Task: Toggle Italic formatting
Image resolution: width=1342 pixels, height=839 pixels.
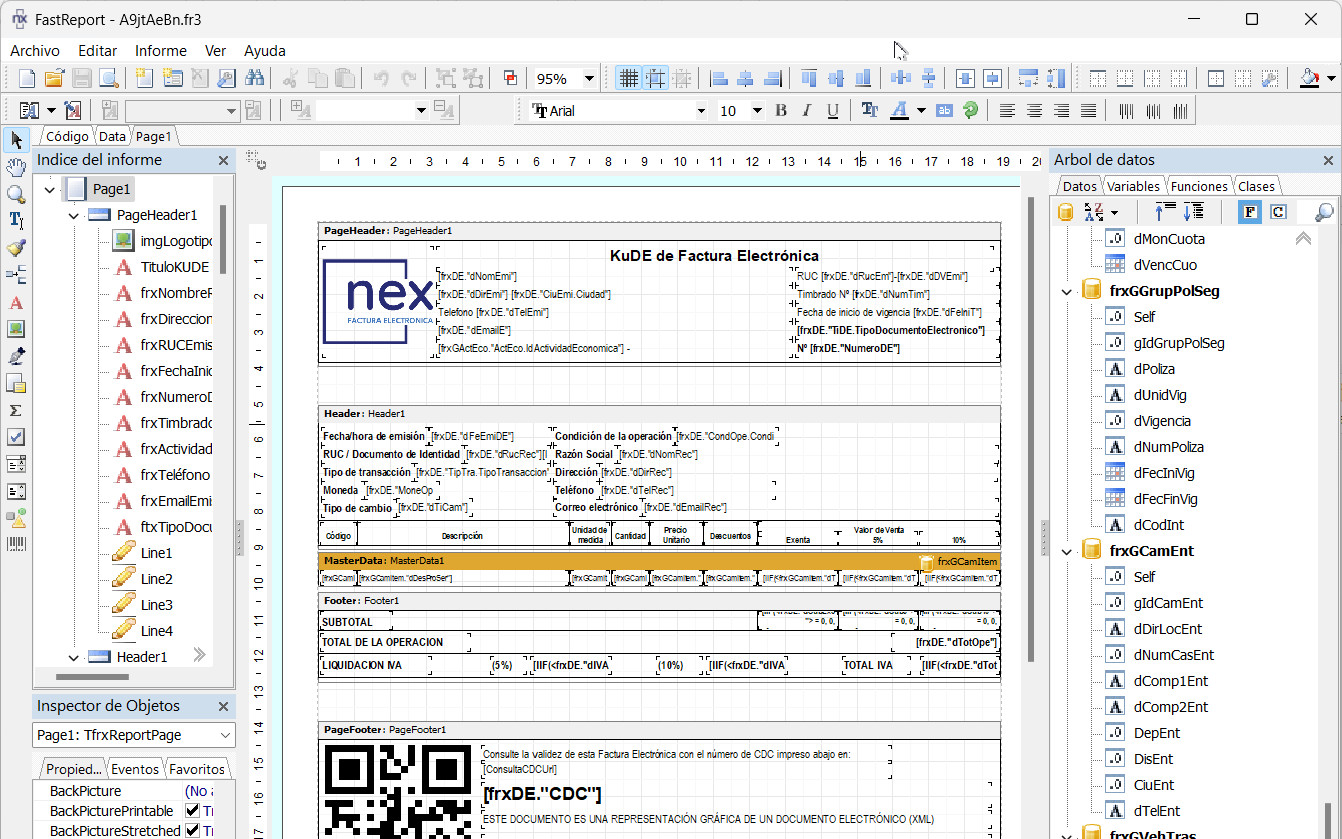Action: 806,111
